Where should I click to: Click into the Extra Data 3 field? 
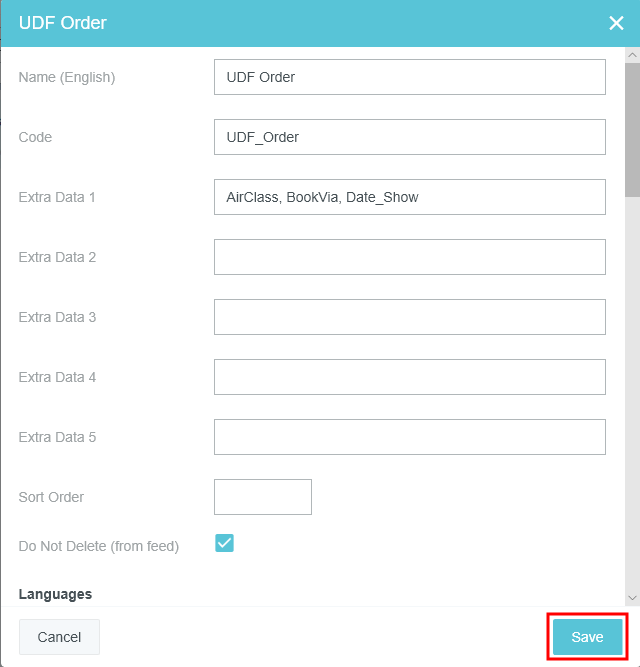pyautogui.click(x=409, y=317)
